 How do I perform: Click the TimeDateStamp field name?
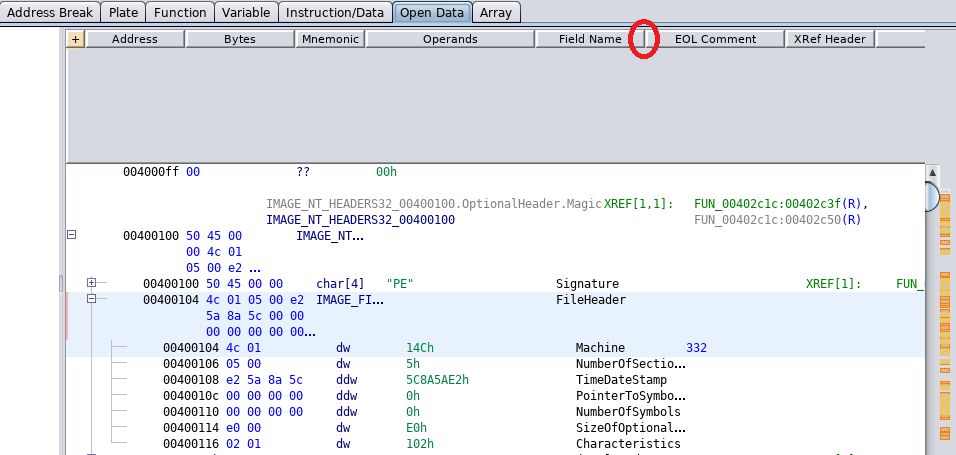click(x=621, y=379)
